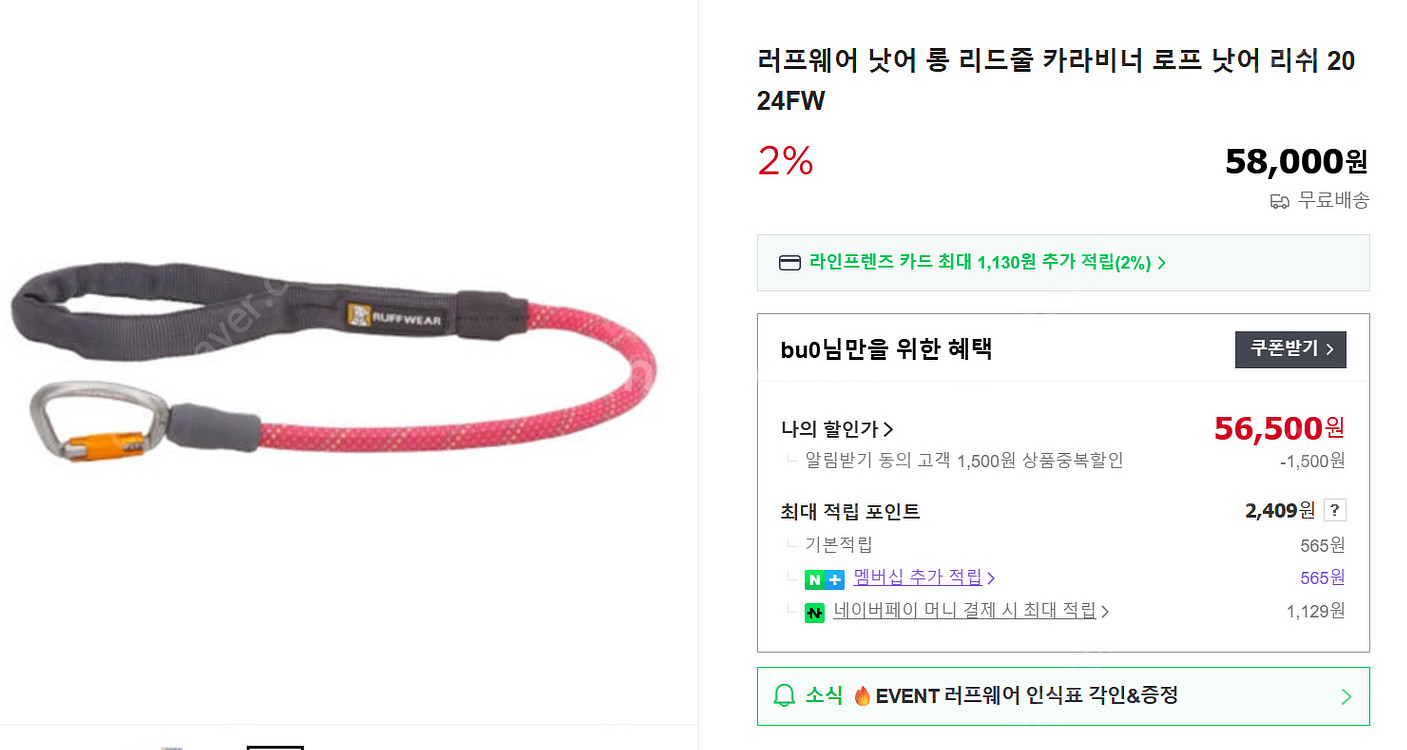Viewport: 1407px width, 750px height.
Task: Click the credit card icon in the 라인프렌즈 banner
Action: coord(789,263)
